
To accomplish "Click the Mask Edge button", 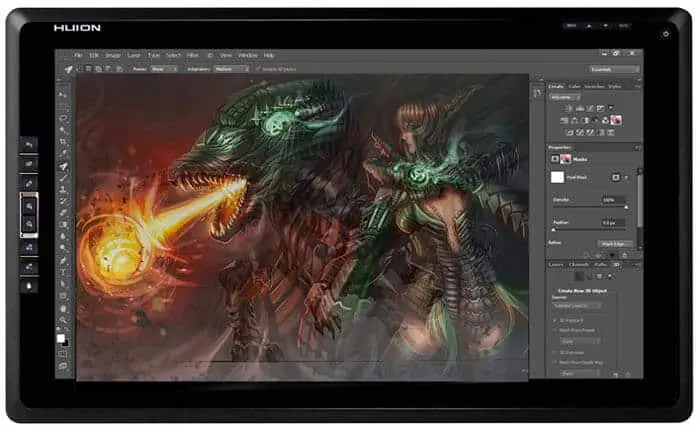I will [x=615, y=244].
